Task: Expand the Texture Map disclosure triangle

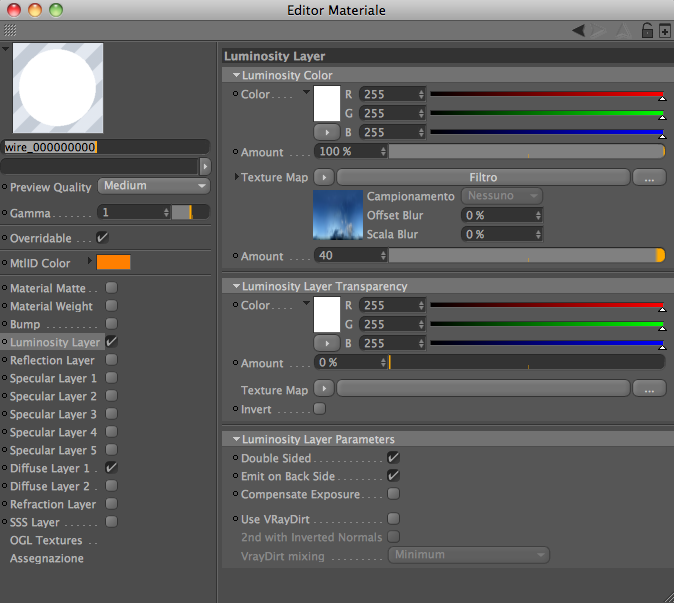Action: click(x=236, y=177)
